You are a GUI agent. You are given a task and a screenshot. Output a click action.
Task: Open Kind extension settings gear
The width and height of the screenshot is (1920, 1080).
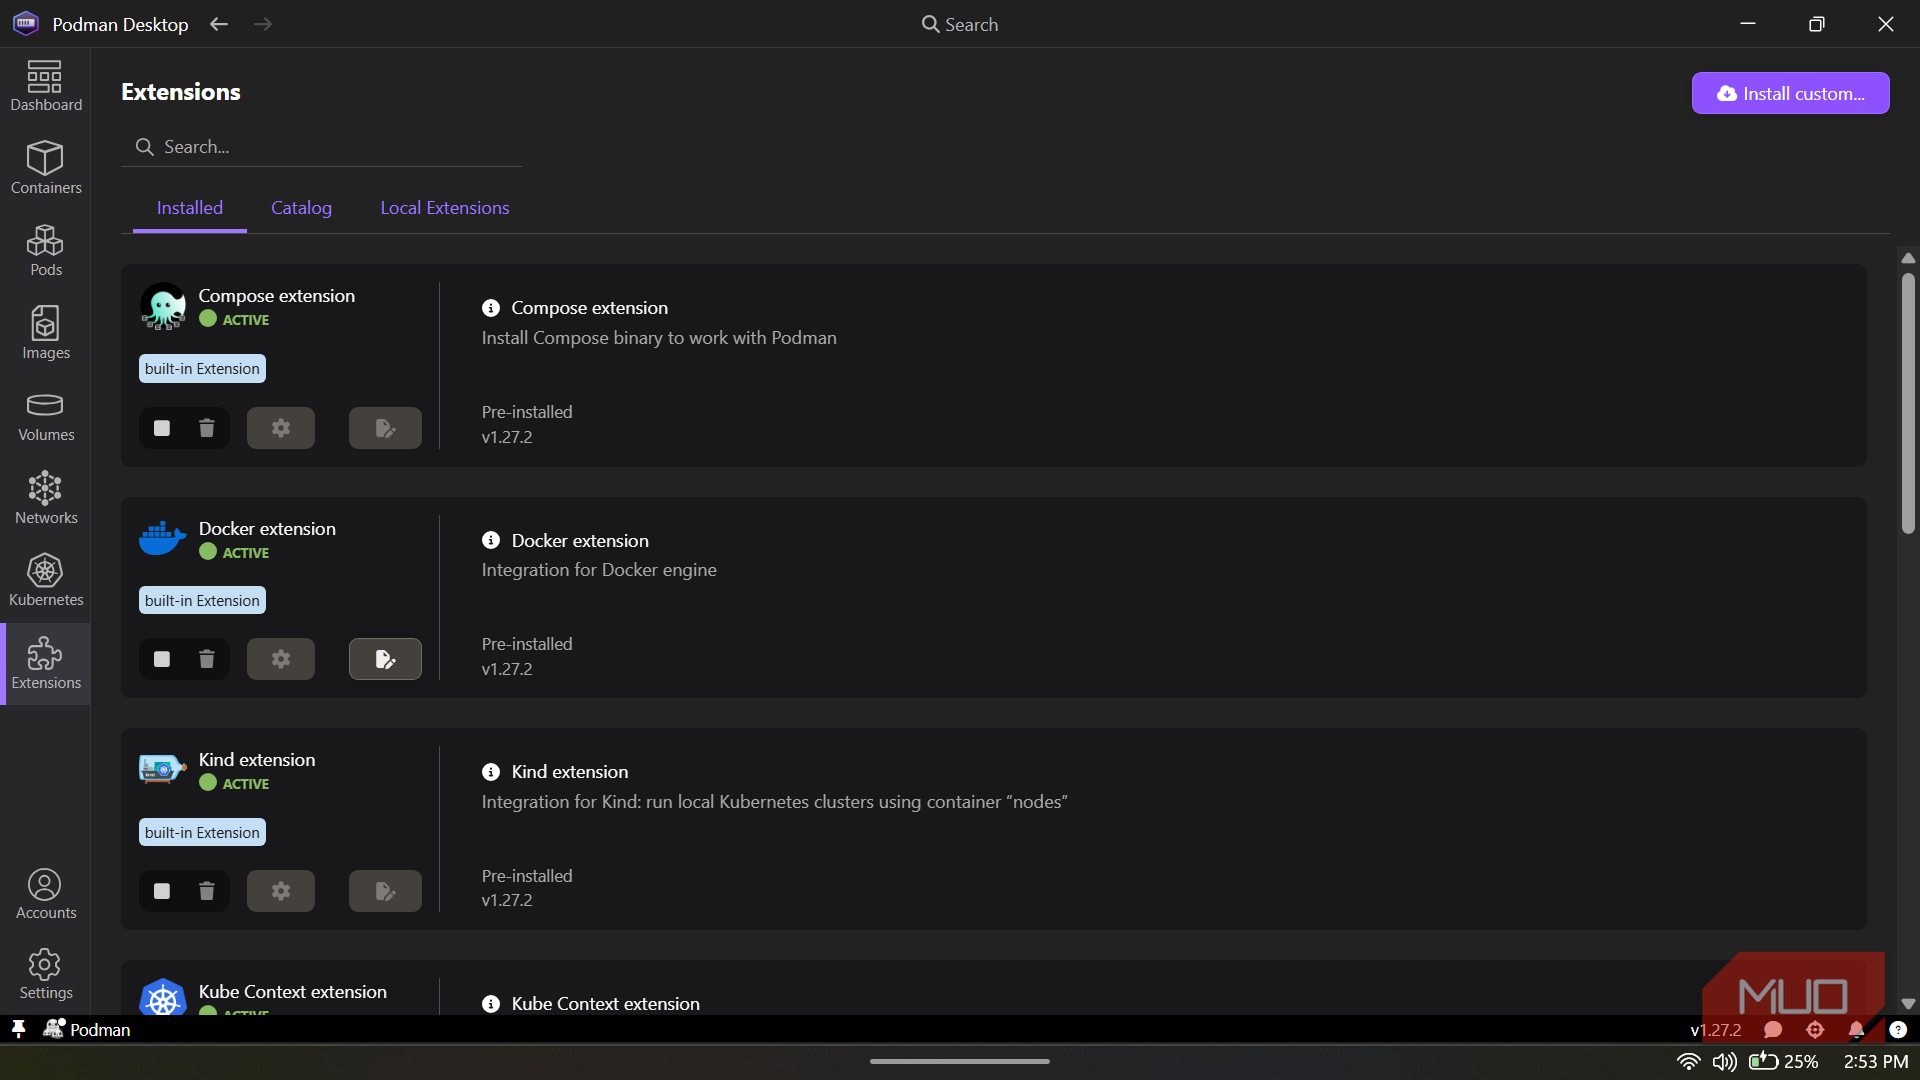(281, 891)
